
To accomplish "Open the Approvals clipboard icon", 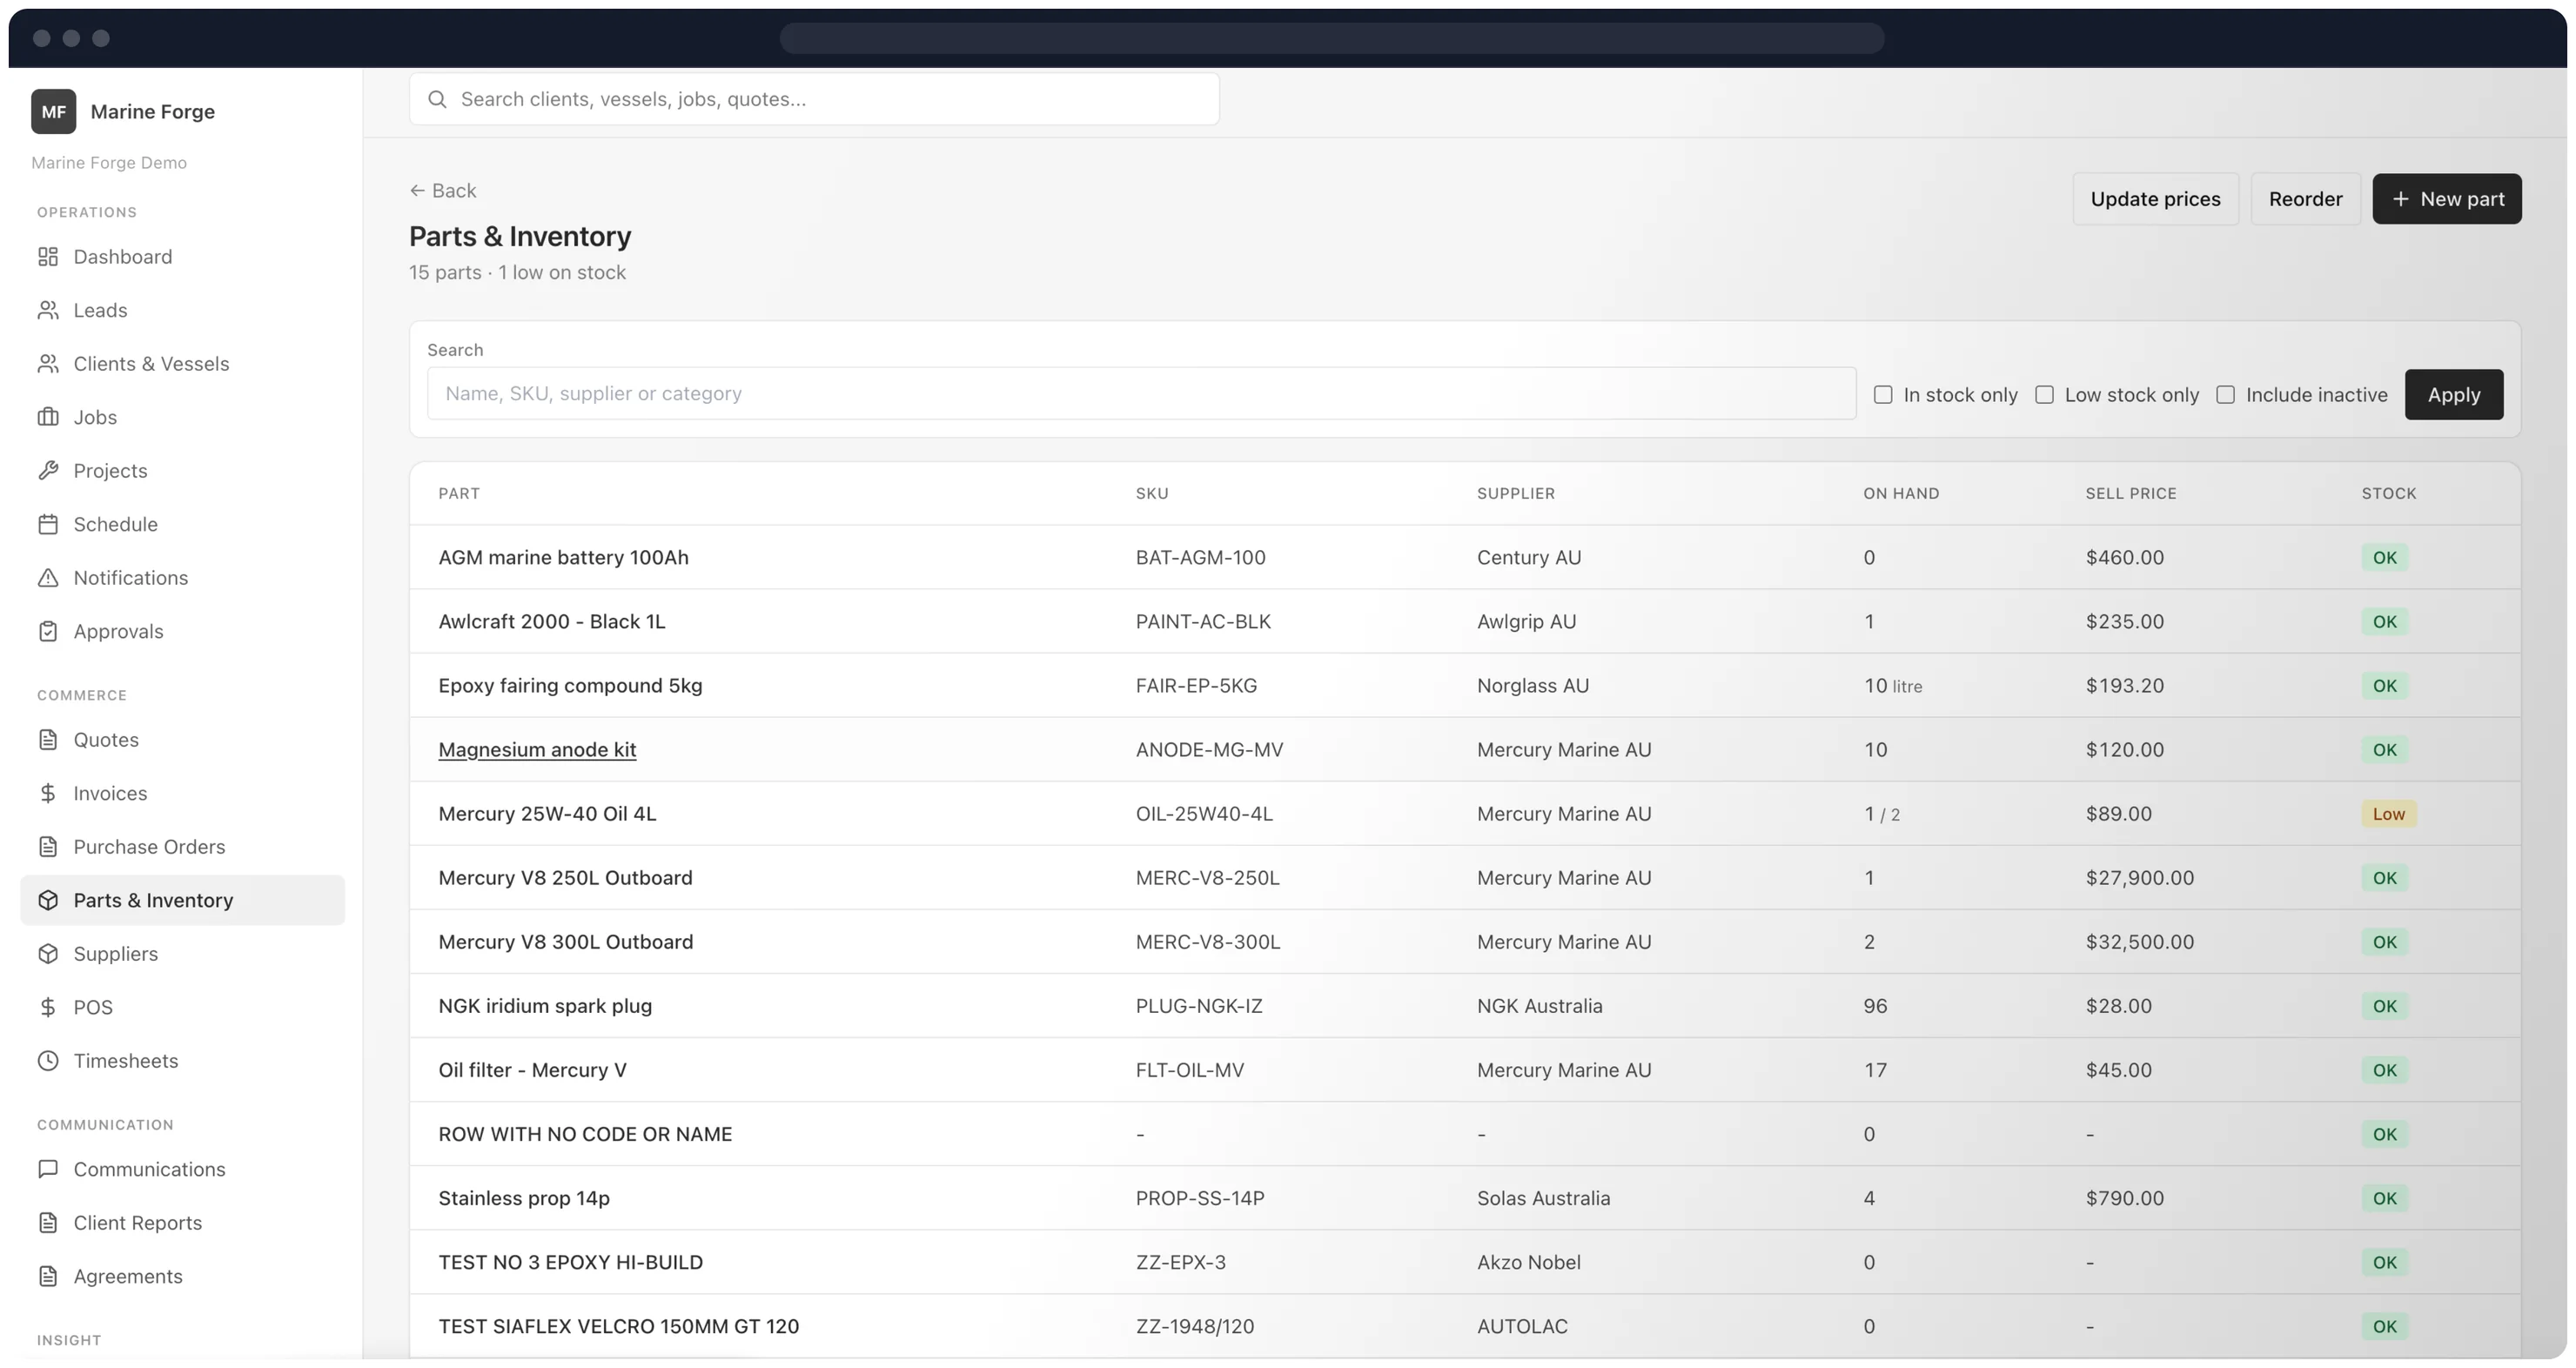I will click(48, 631).
